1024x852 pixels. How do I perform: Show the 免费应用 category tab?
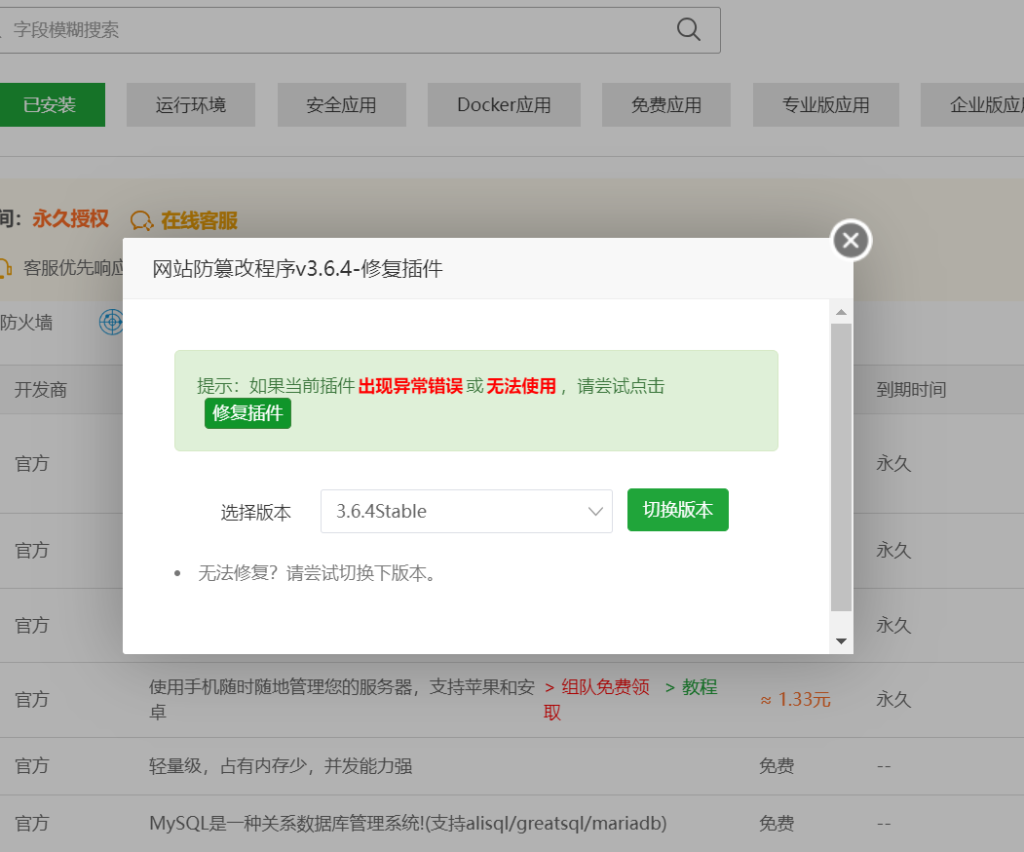click(x=666, y=105)
